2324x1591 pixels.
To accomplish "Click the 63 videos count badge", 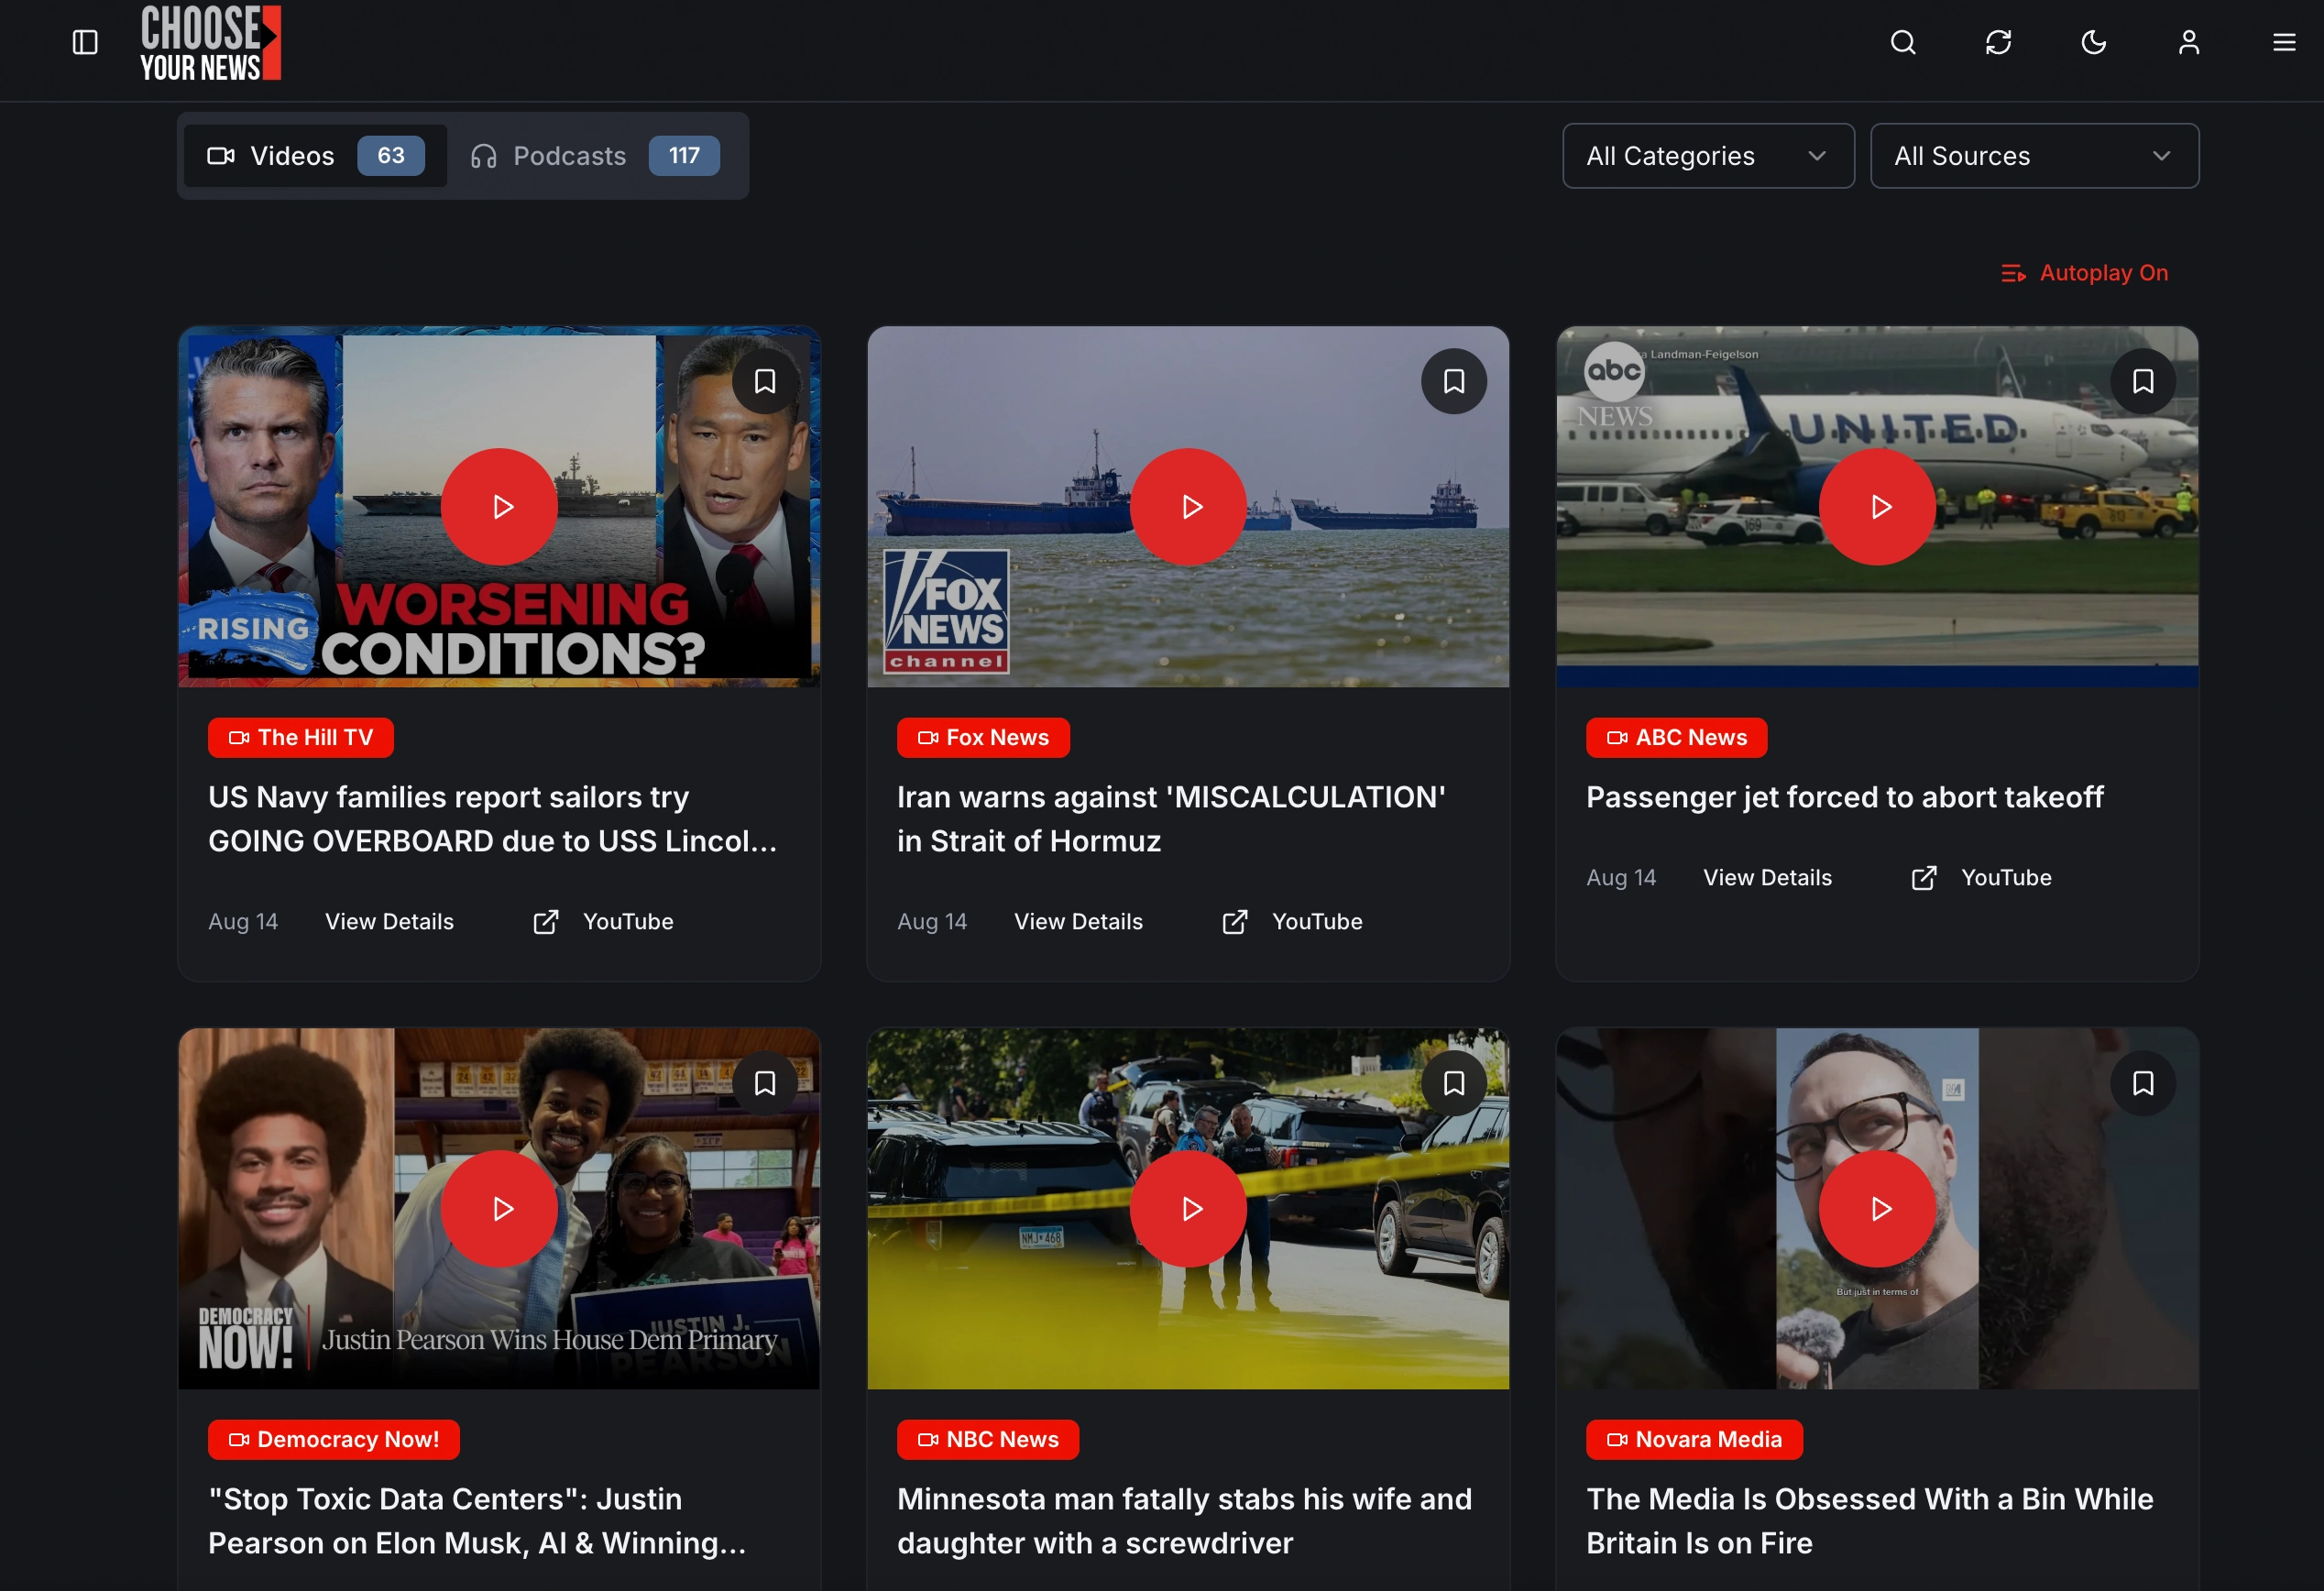I will (x=391, y=156).
